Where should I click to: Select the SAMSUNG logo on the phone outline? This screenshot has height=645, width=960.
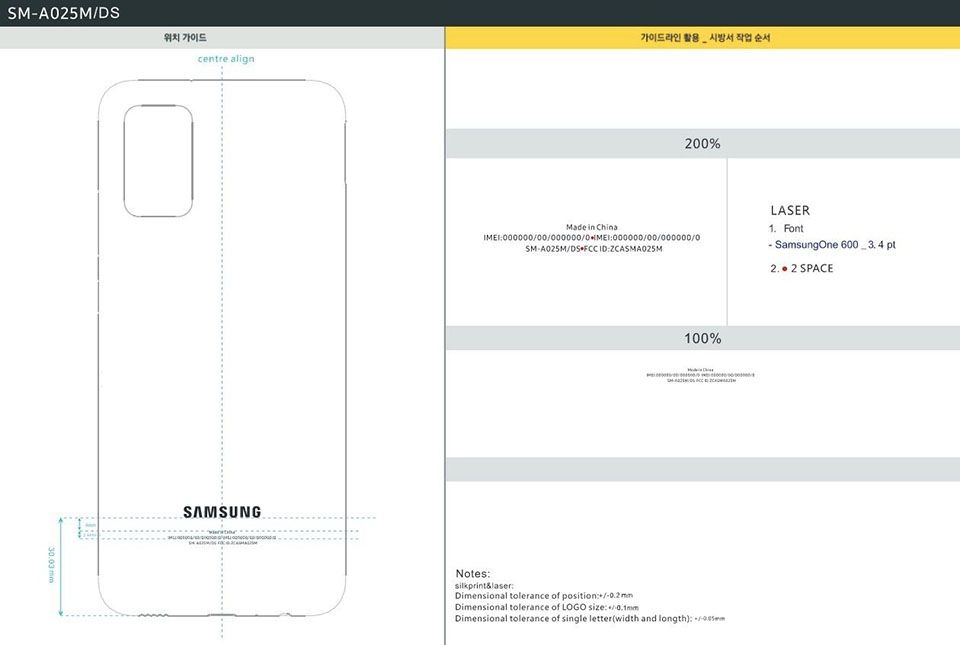tap(221, 511)
